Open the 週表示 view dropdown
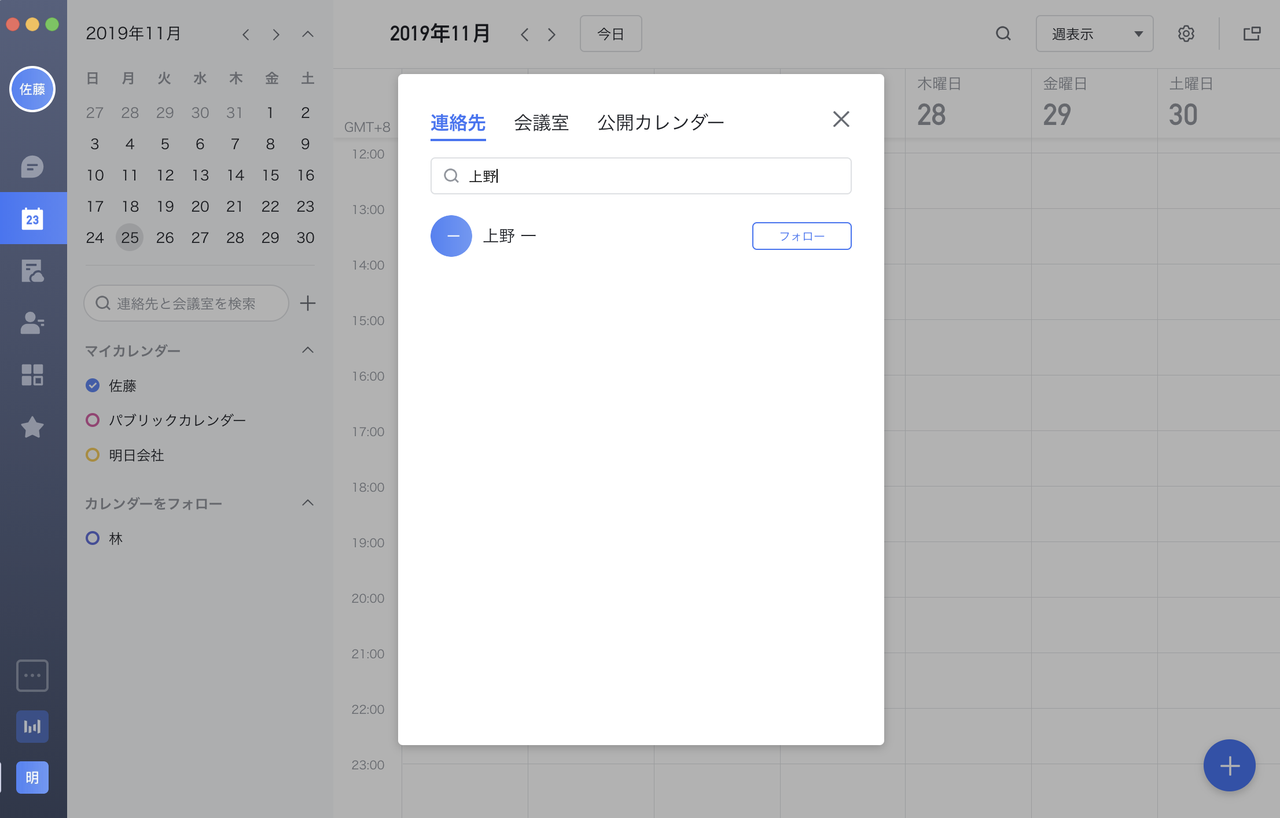Screen dimensions: 1280x818 click(1094, 34)
